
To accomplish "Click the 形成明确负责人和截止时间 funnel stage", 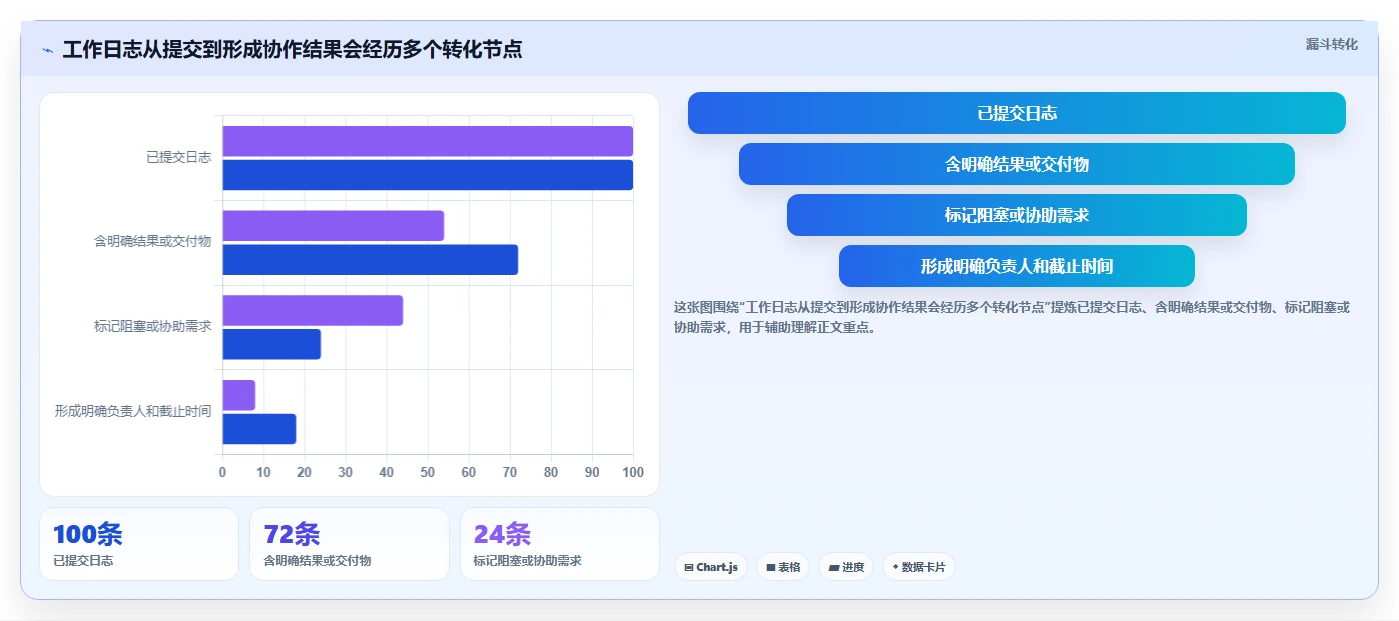I will [x=1017, y=266].
